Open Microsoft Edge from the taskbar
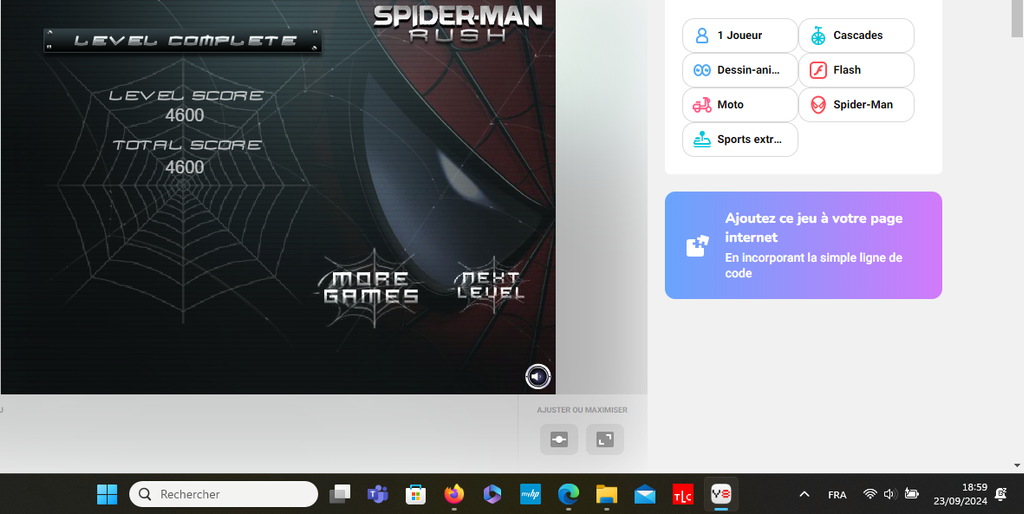 [x=568, y=494]
